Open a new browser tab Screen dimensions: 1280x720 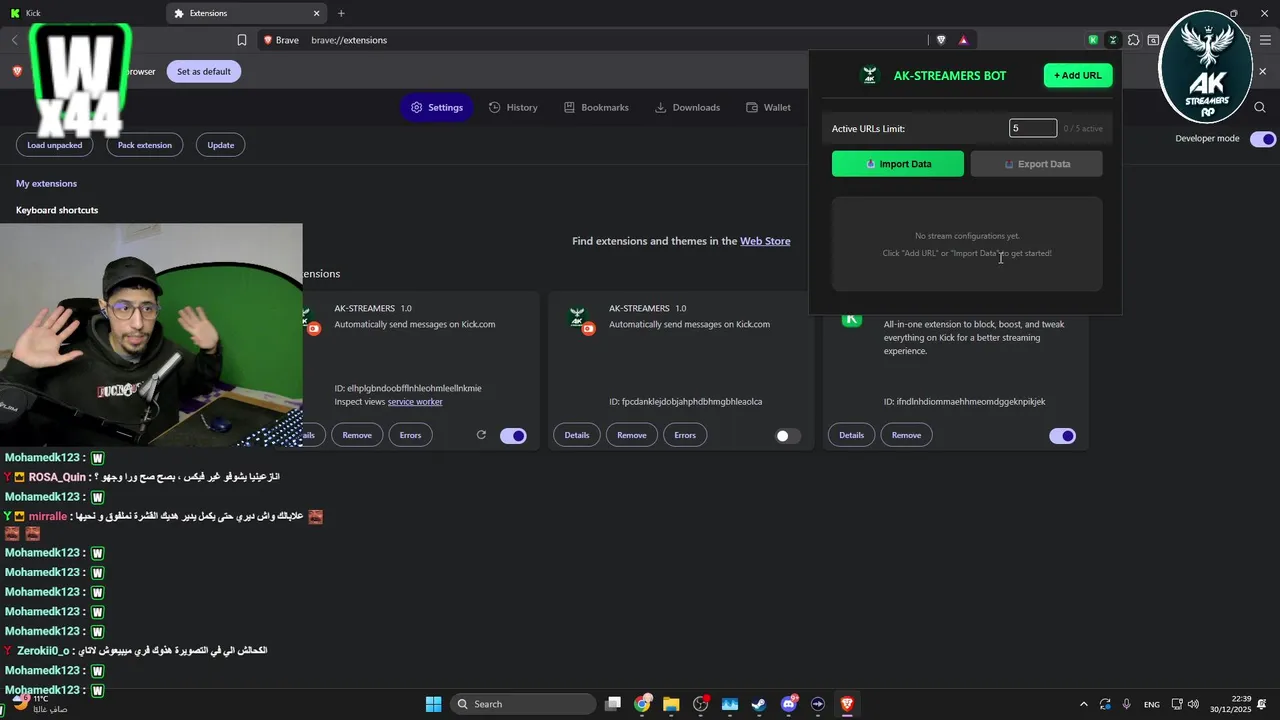coord(341,13)
